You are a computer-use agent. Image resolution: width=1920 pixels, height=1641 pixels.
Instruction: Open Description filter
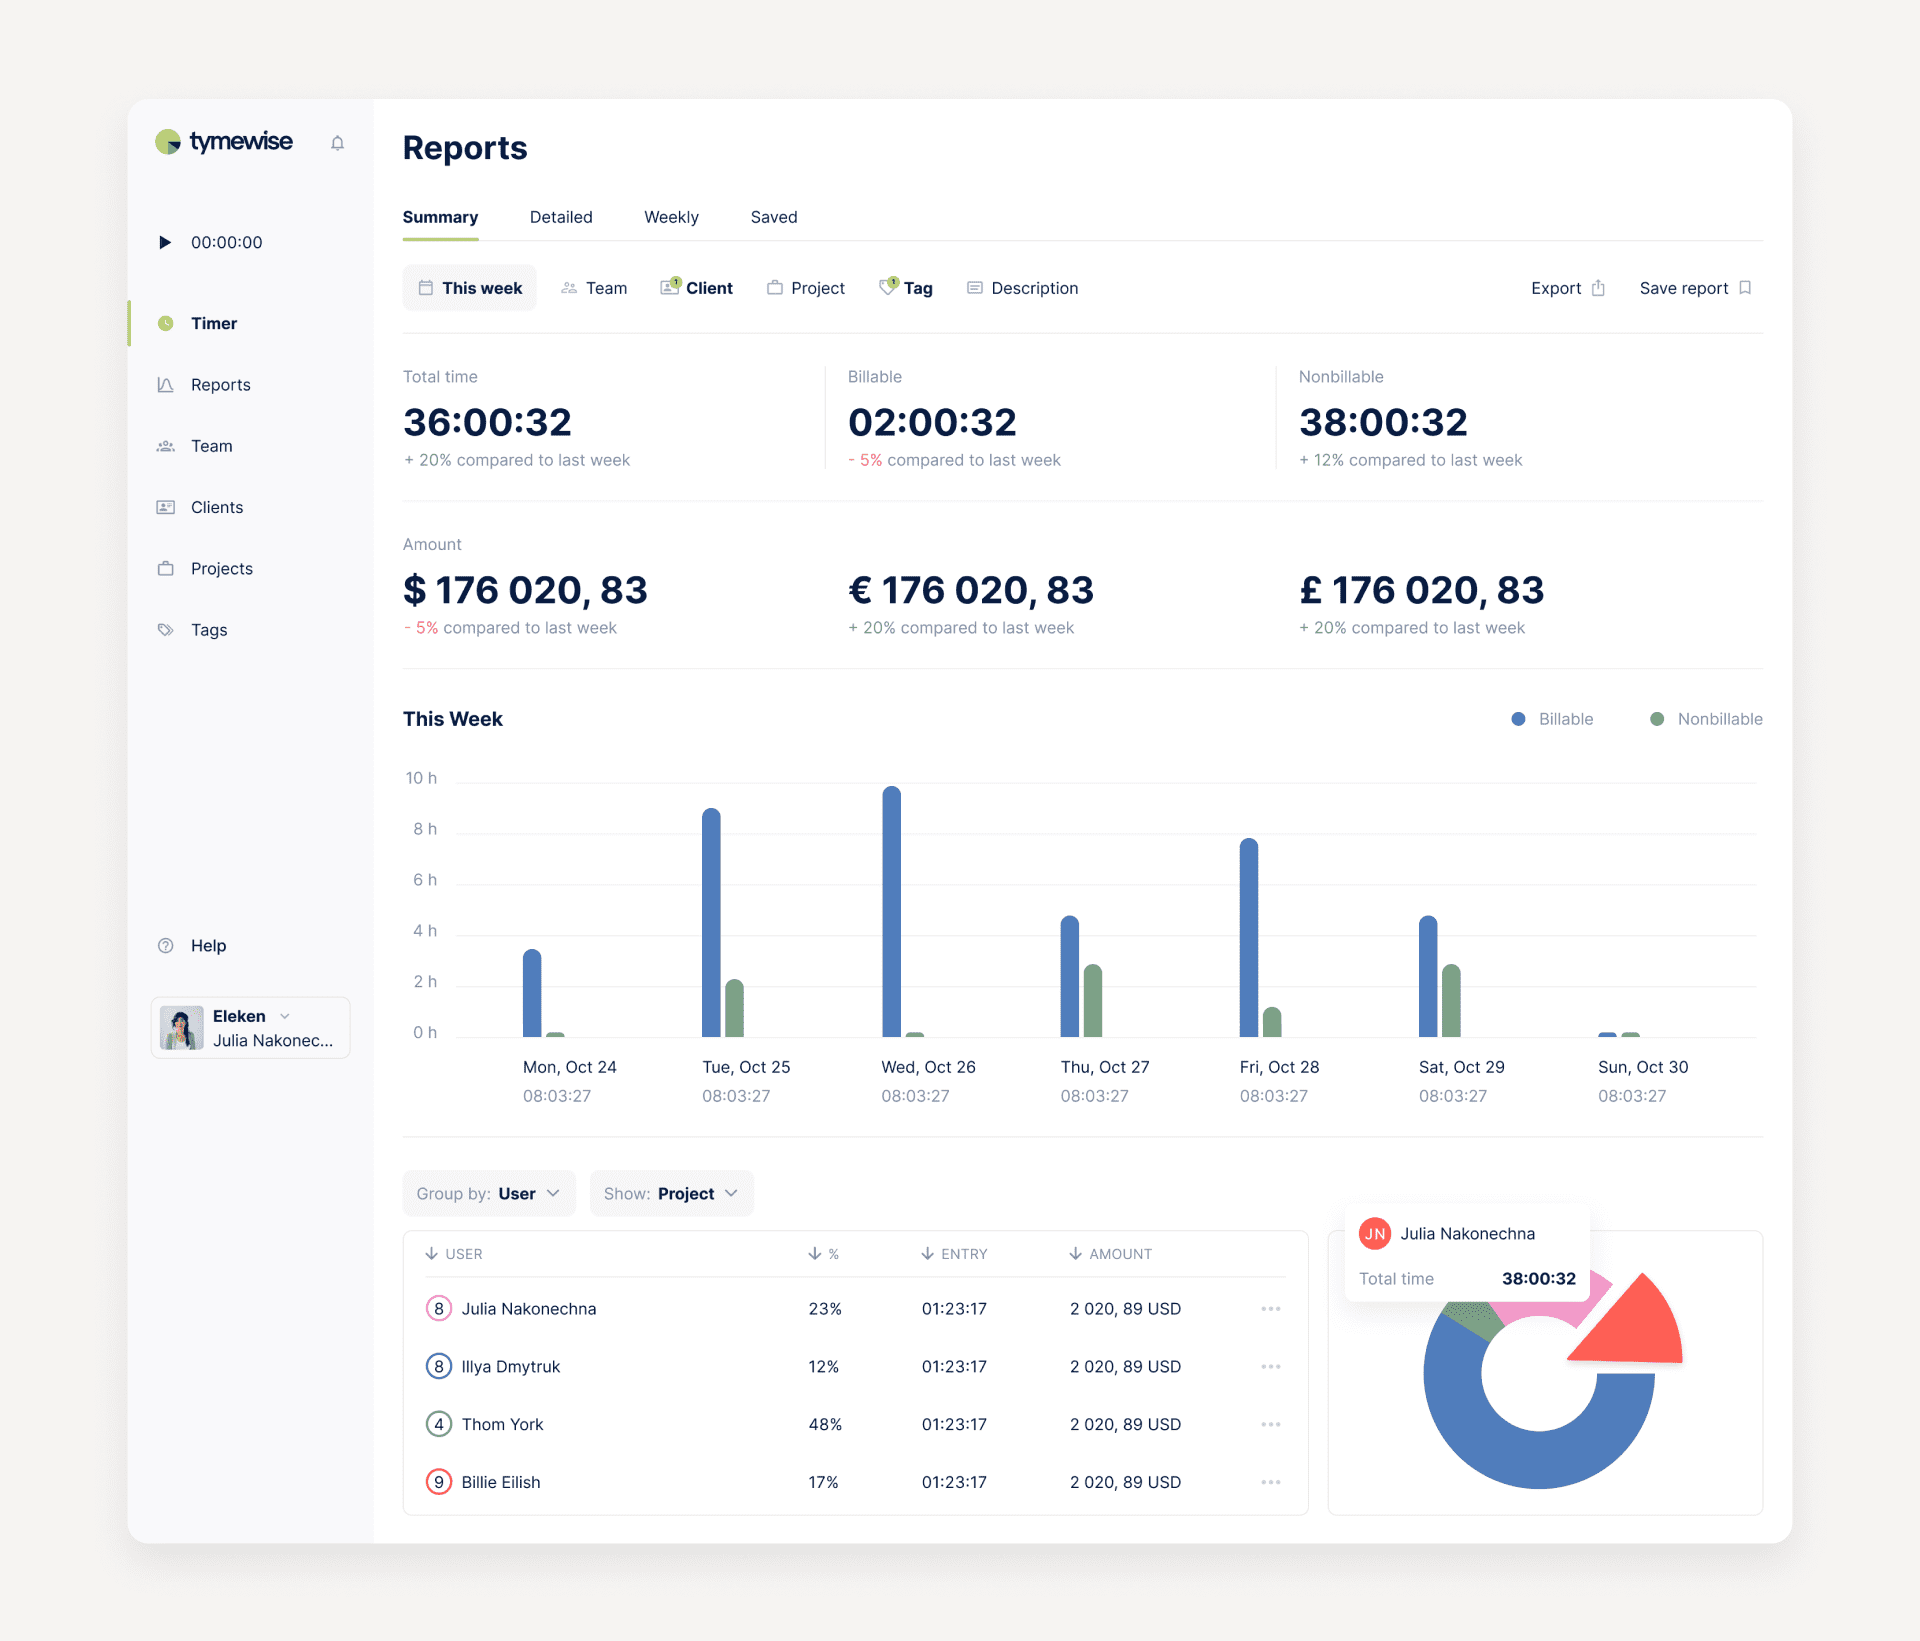(1022, 288)
